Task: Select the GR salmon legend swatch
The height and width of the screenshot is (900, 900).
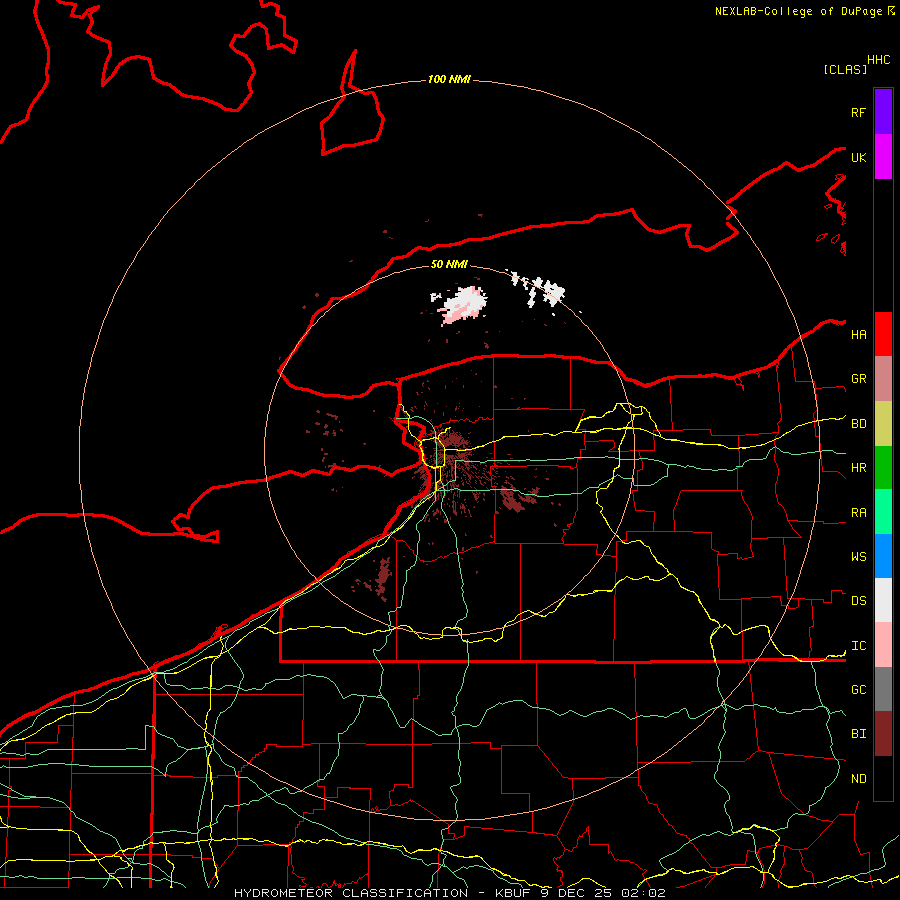Action: (883, 378)
